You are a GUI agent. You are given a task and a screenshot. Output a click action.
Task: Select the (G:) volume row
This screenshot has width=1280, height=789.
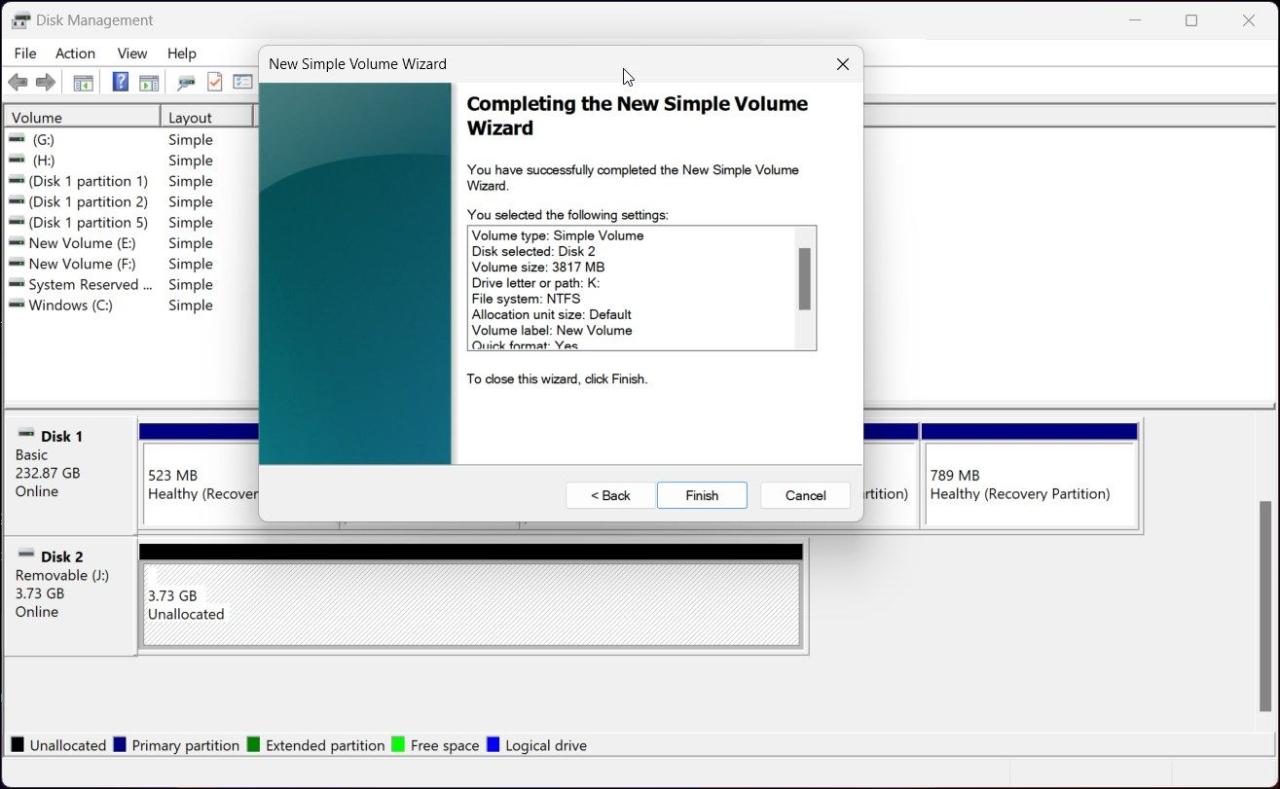click(130, 139)
